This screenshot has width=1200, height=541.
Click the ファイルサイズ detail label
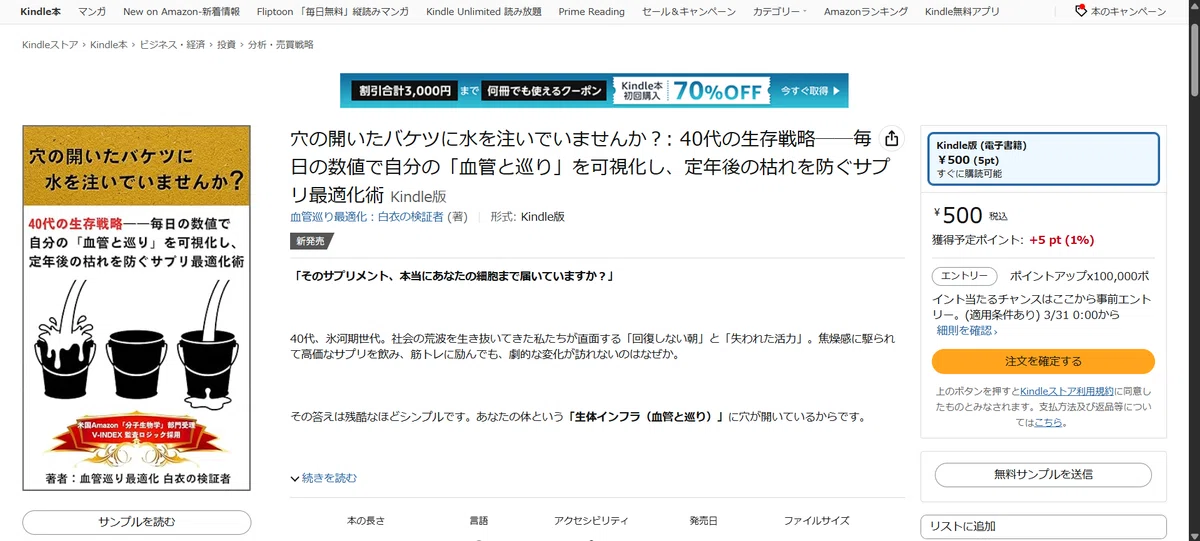click(x=816, y=521)
